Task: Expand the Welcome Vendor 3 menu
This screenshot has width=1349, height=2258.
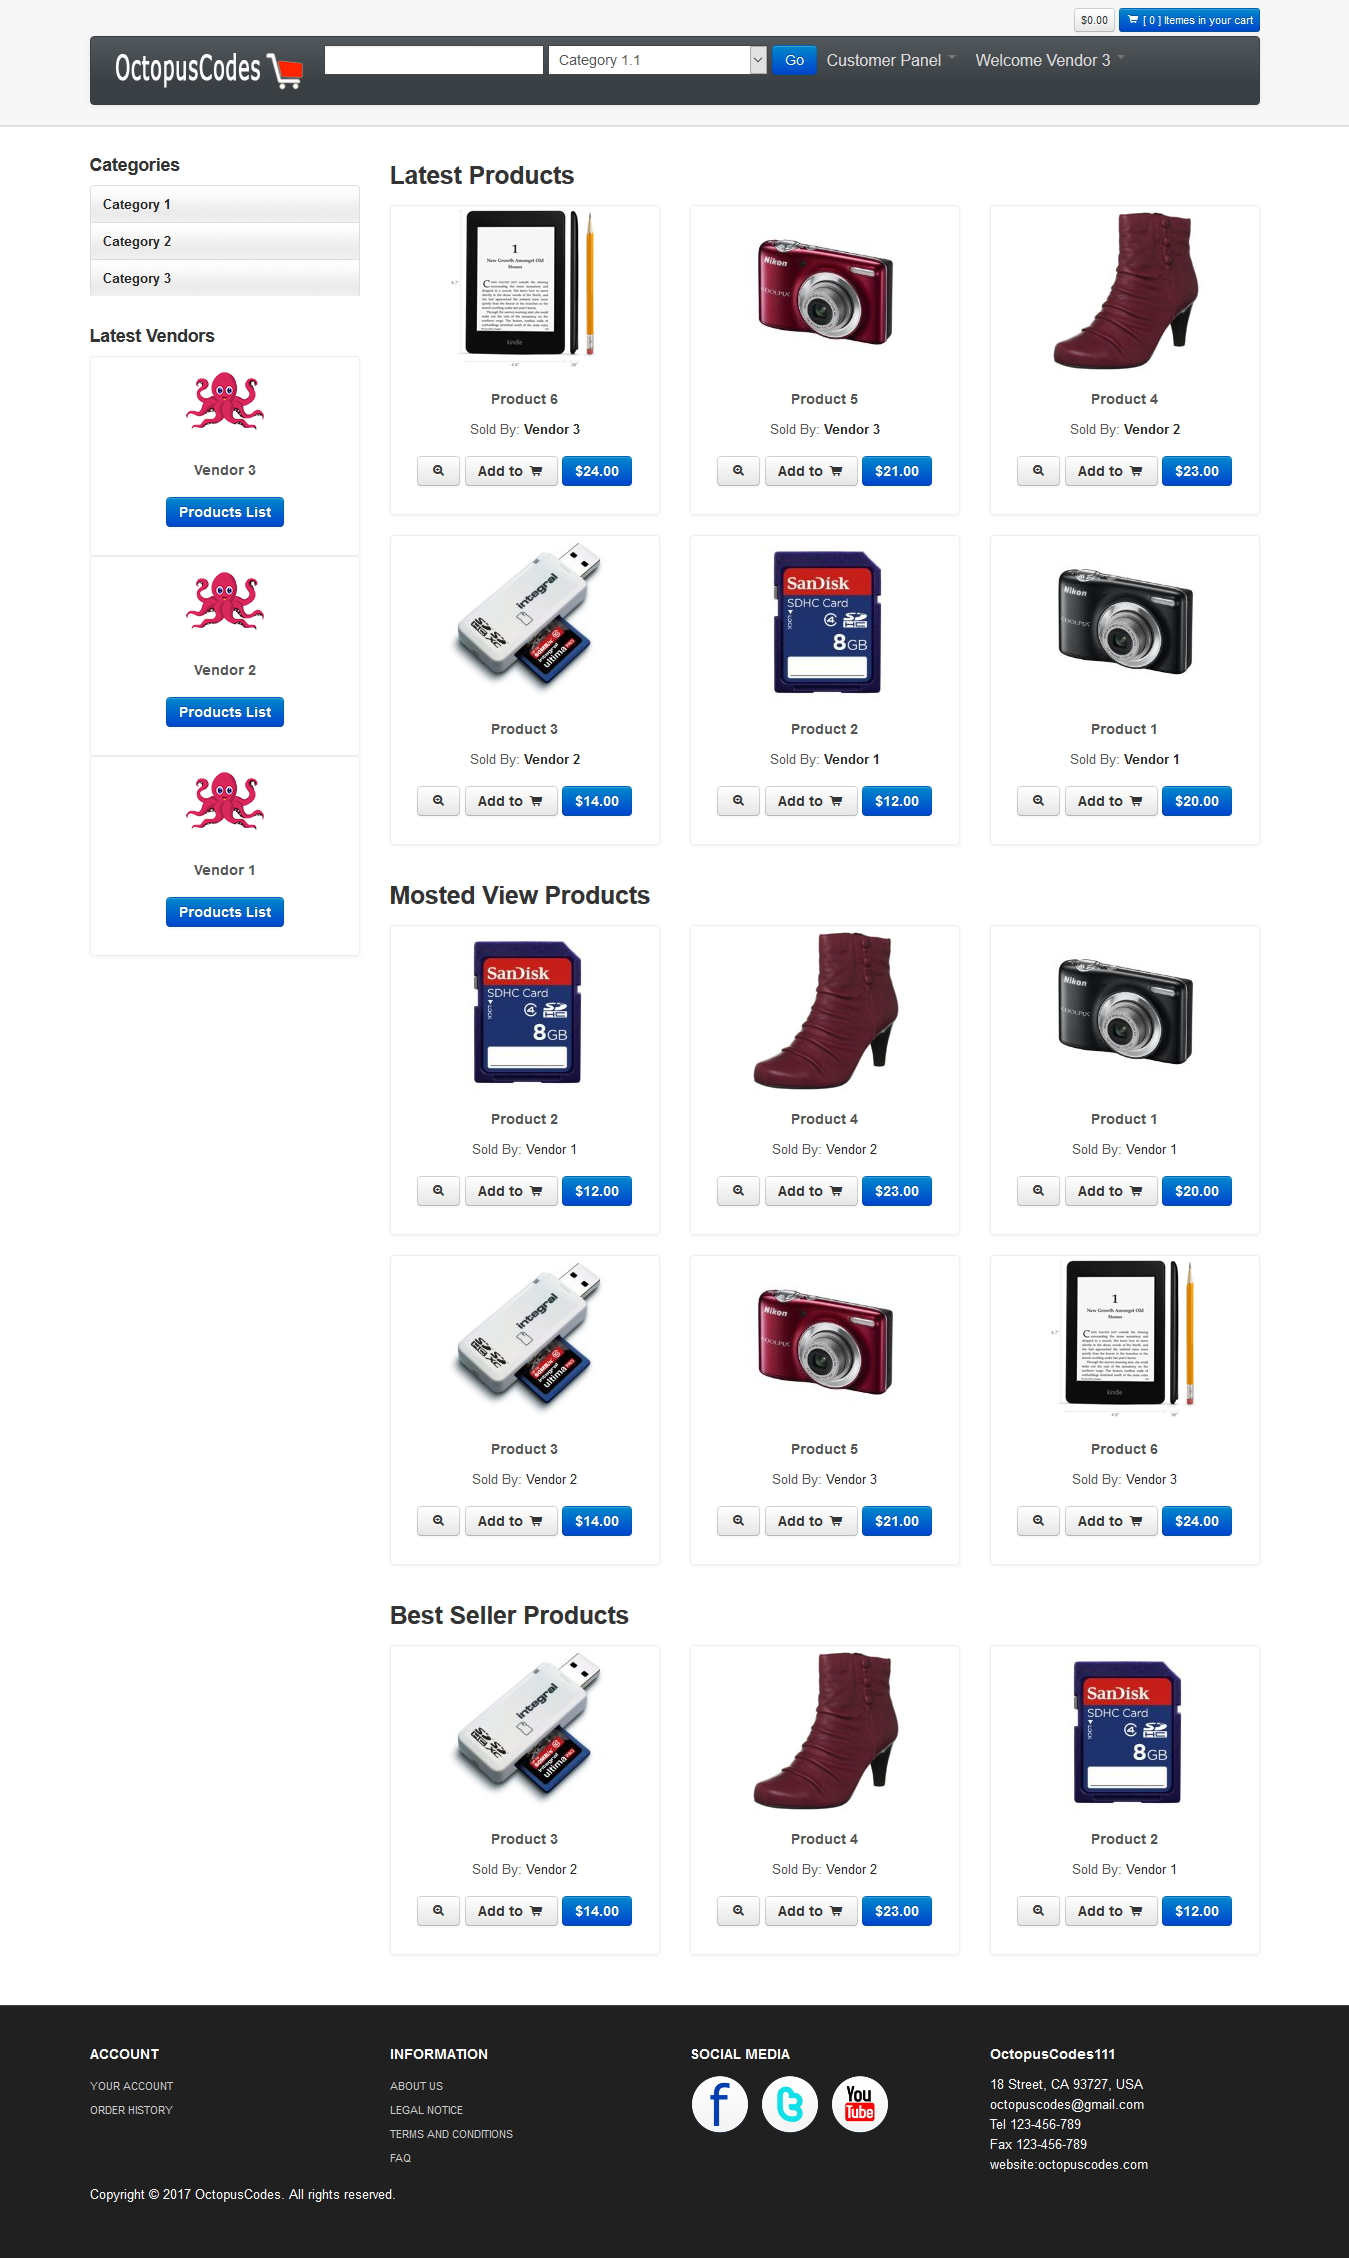Action: click(x=1049, y=60)
